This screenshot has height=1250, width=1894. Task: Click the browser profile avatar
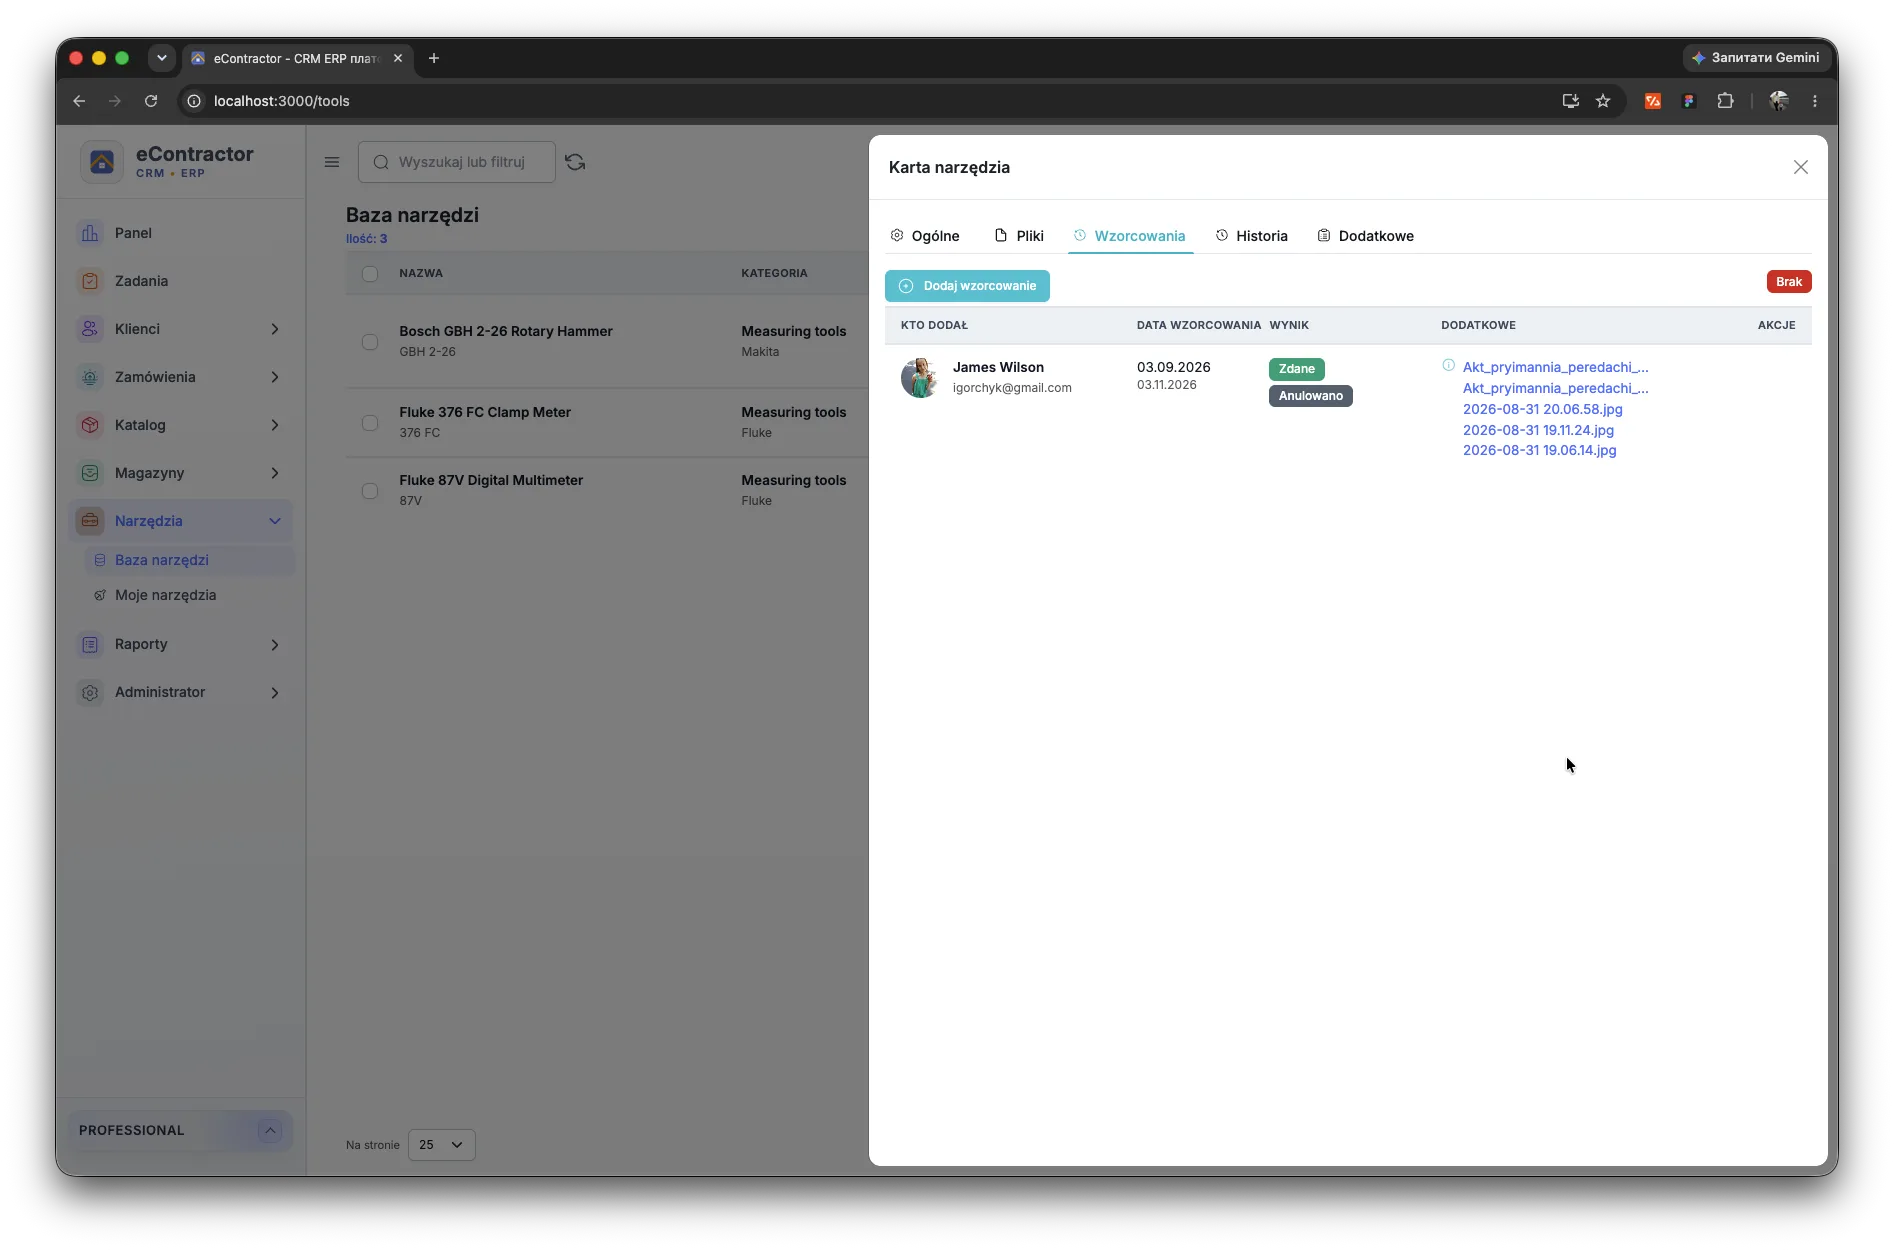(1779, 101)
